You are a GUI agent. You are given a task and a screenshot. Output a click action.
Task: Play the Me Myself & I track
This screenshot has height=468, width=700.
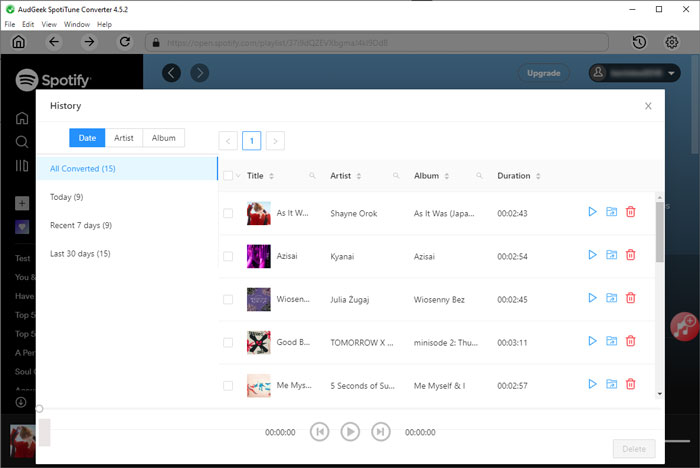[x=592, y=384]
